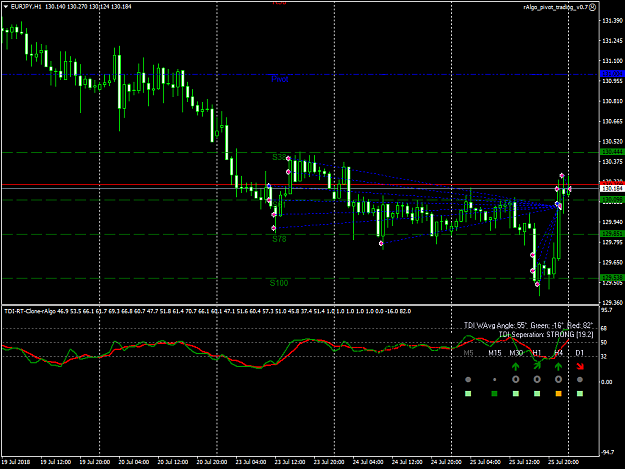Click the 0.00 indicator scale label
625x469 pixels.
point(606,382)
